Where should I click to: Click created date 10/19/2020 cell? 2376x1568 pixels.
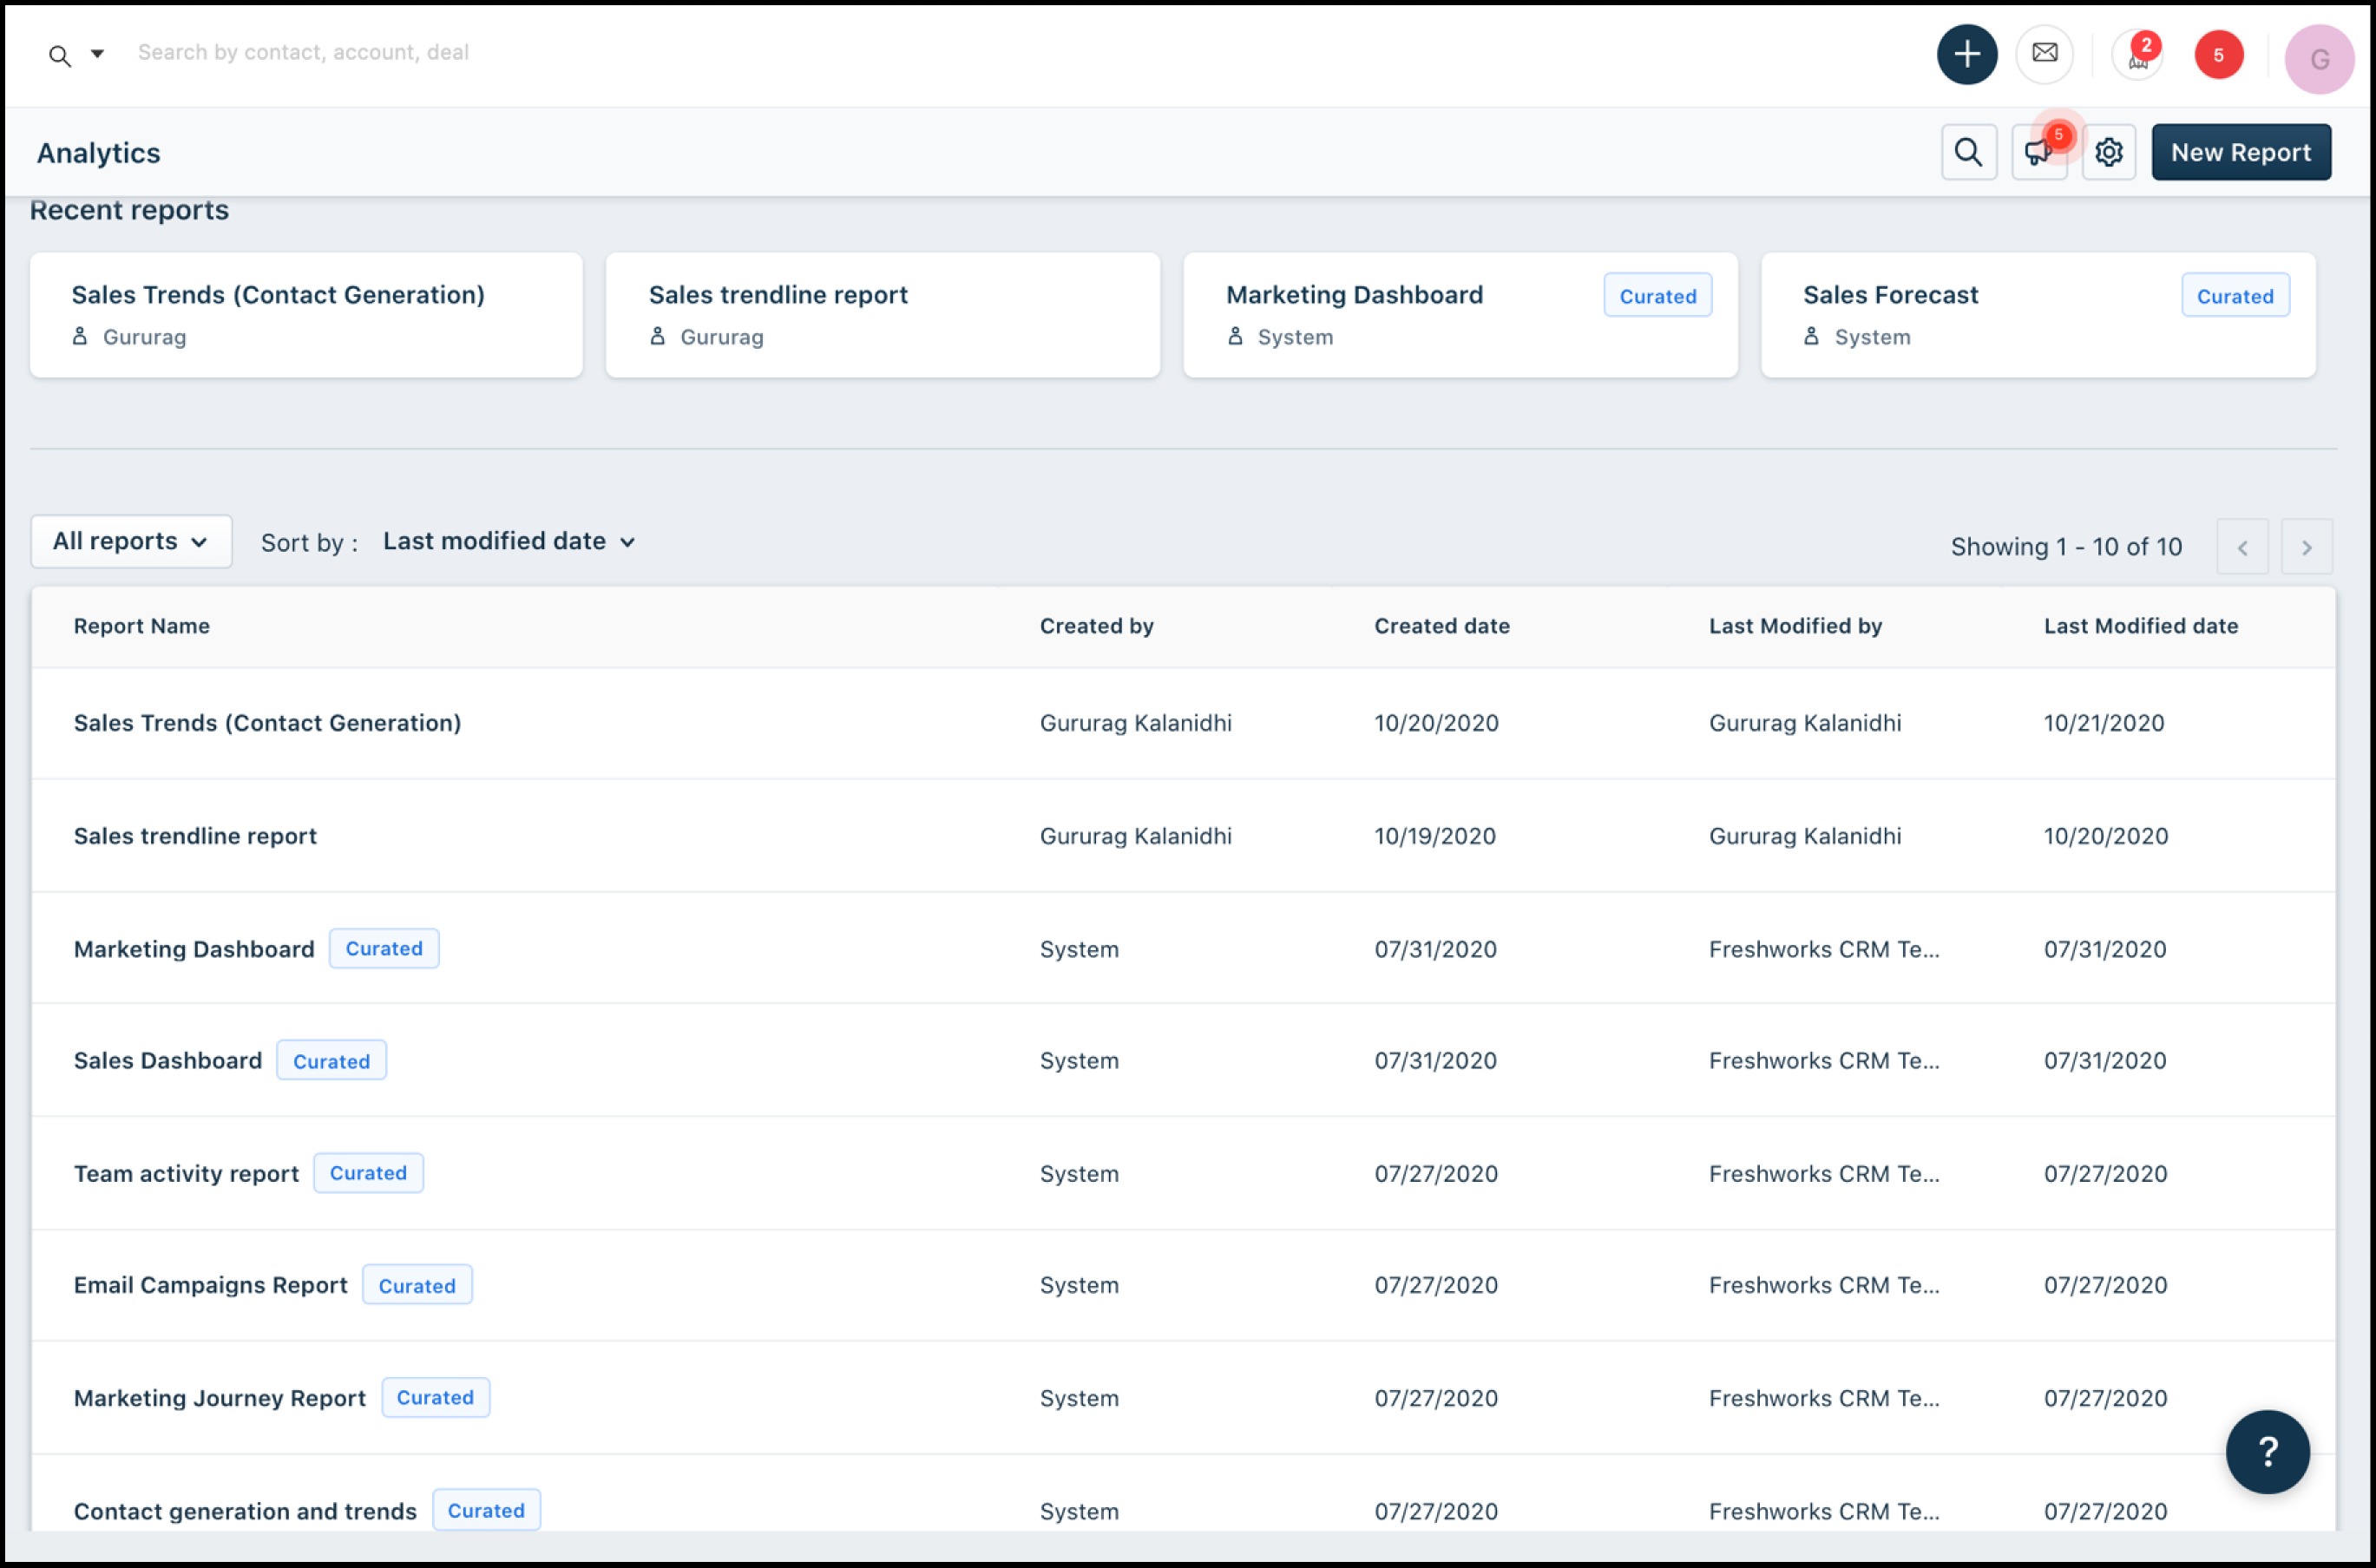(x=1435, y=836)
